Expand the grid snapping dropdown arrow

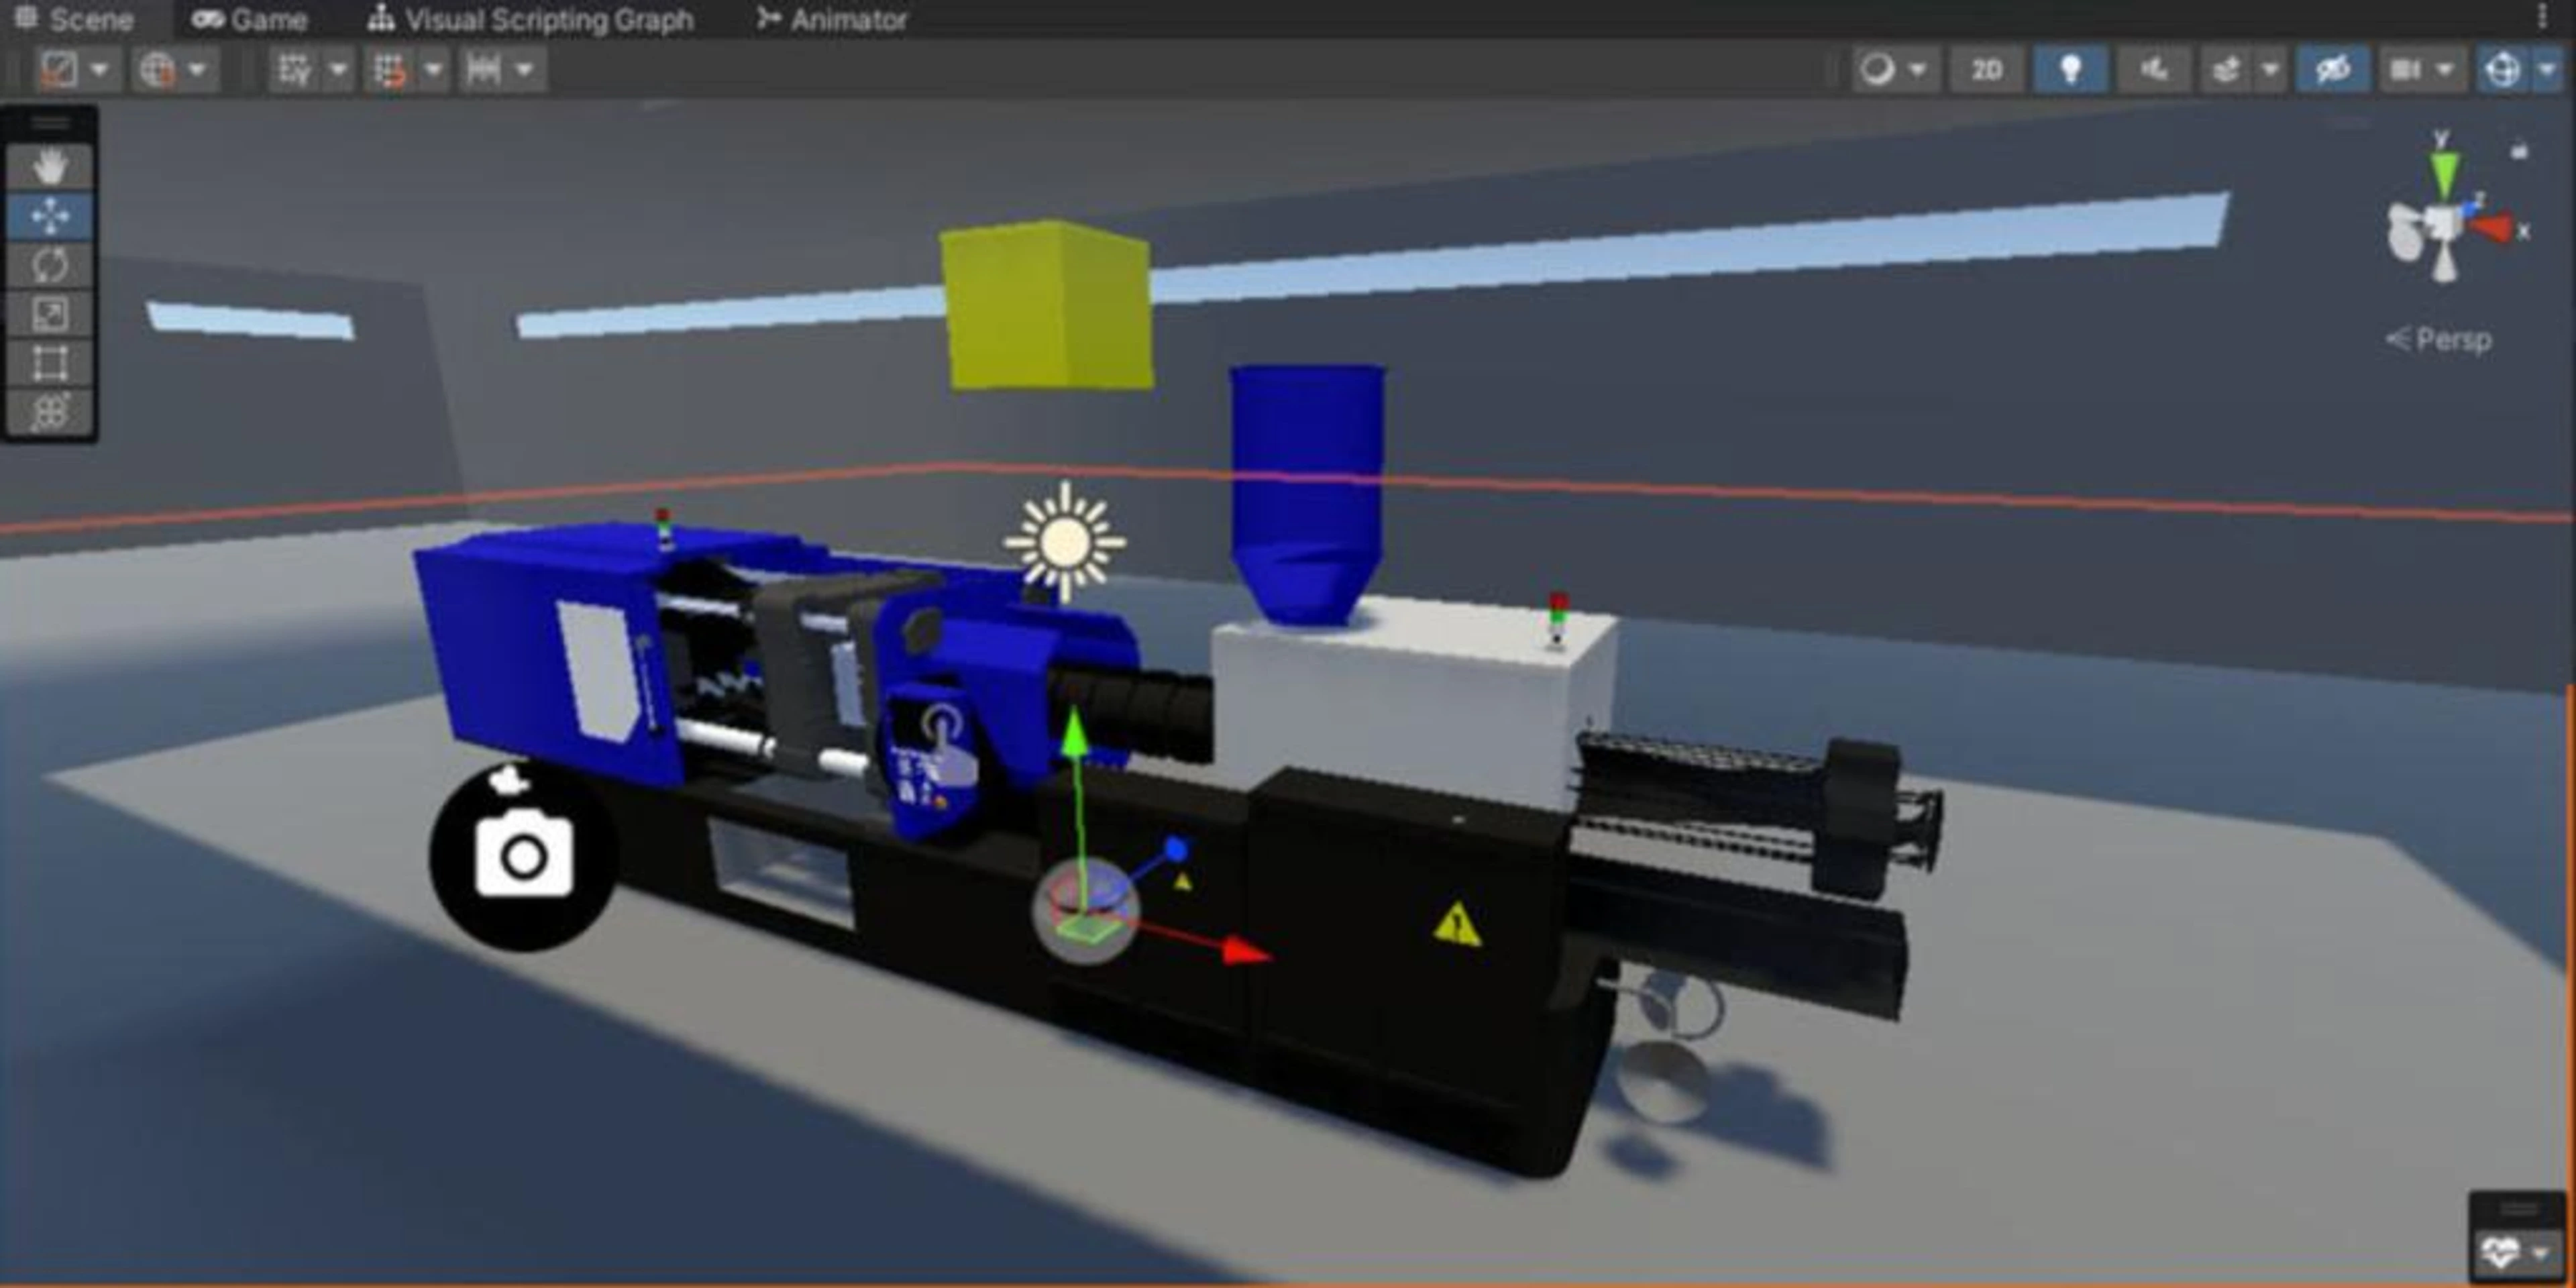(x=433, y=69)
